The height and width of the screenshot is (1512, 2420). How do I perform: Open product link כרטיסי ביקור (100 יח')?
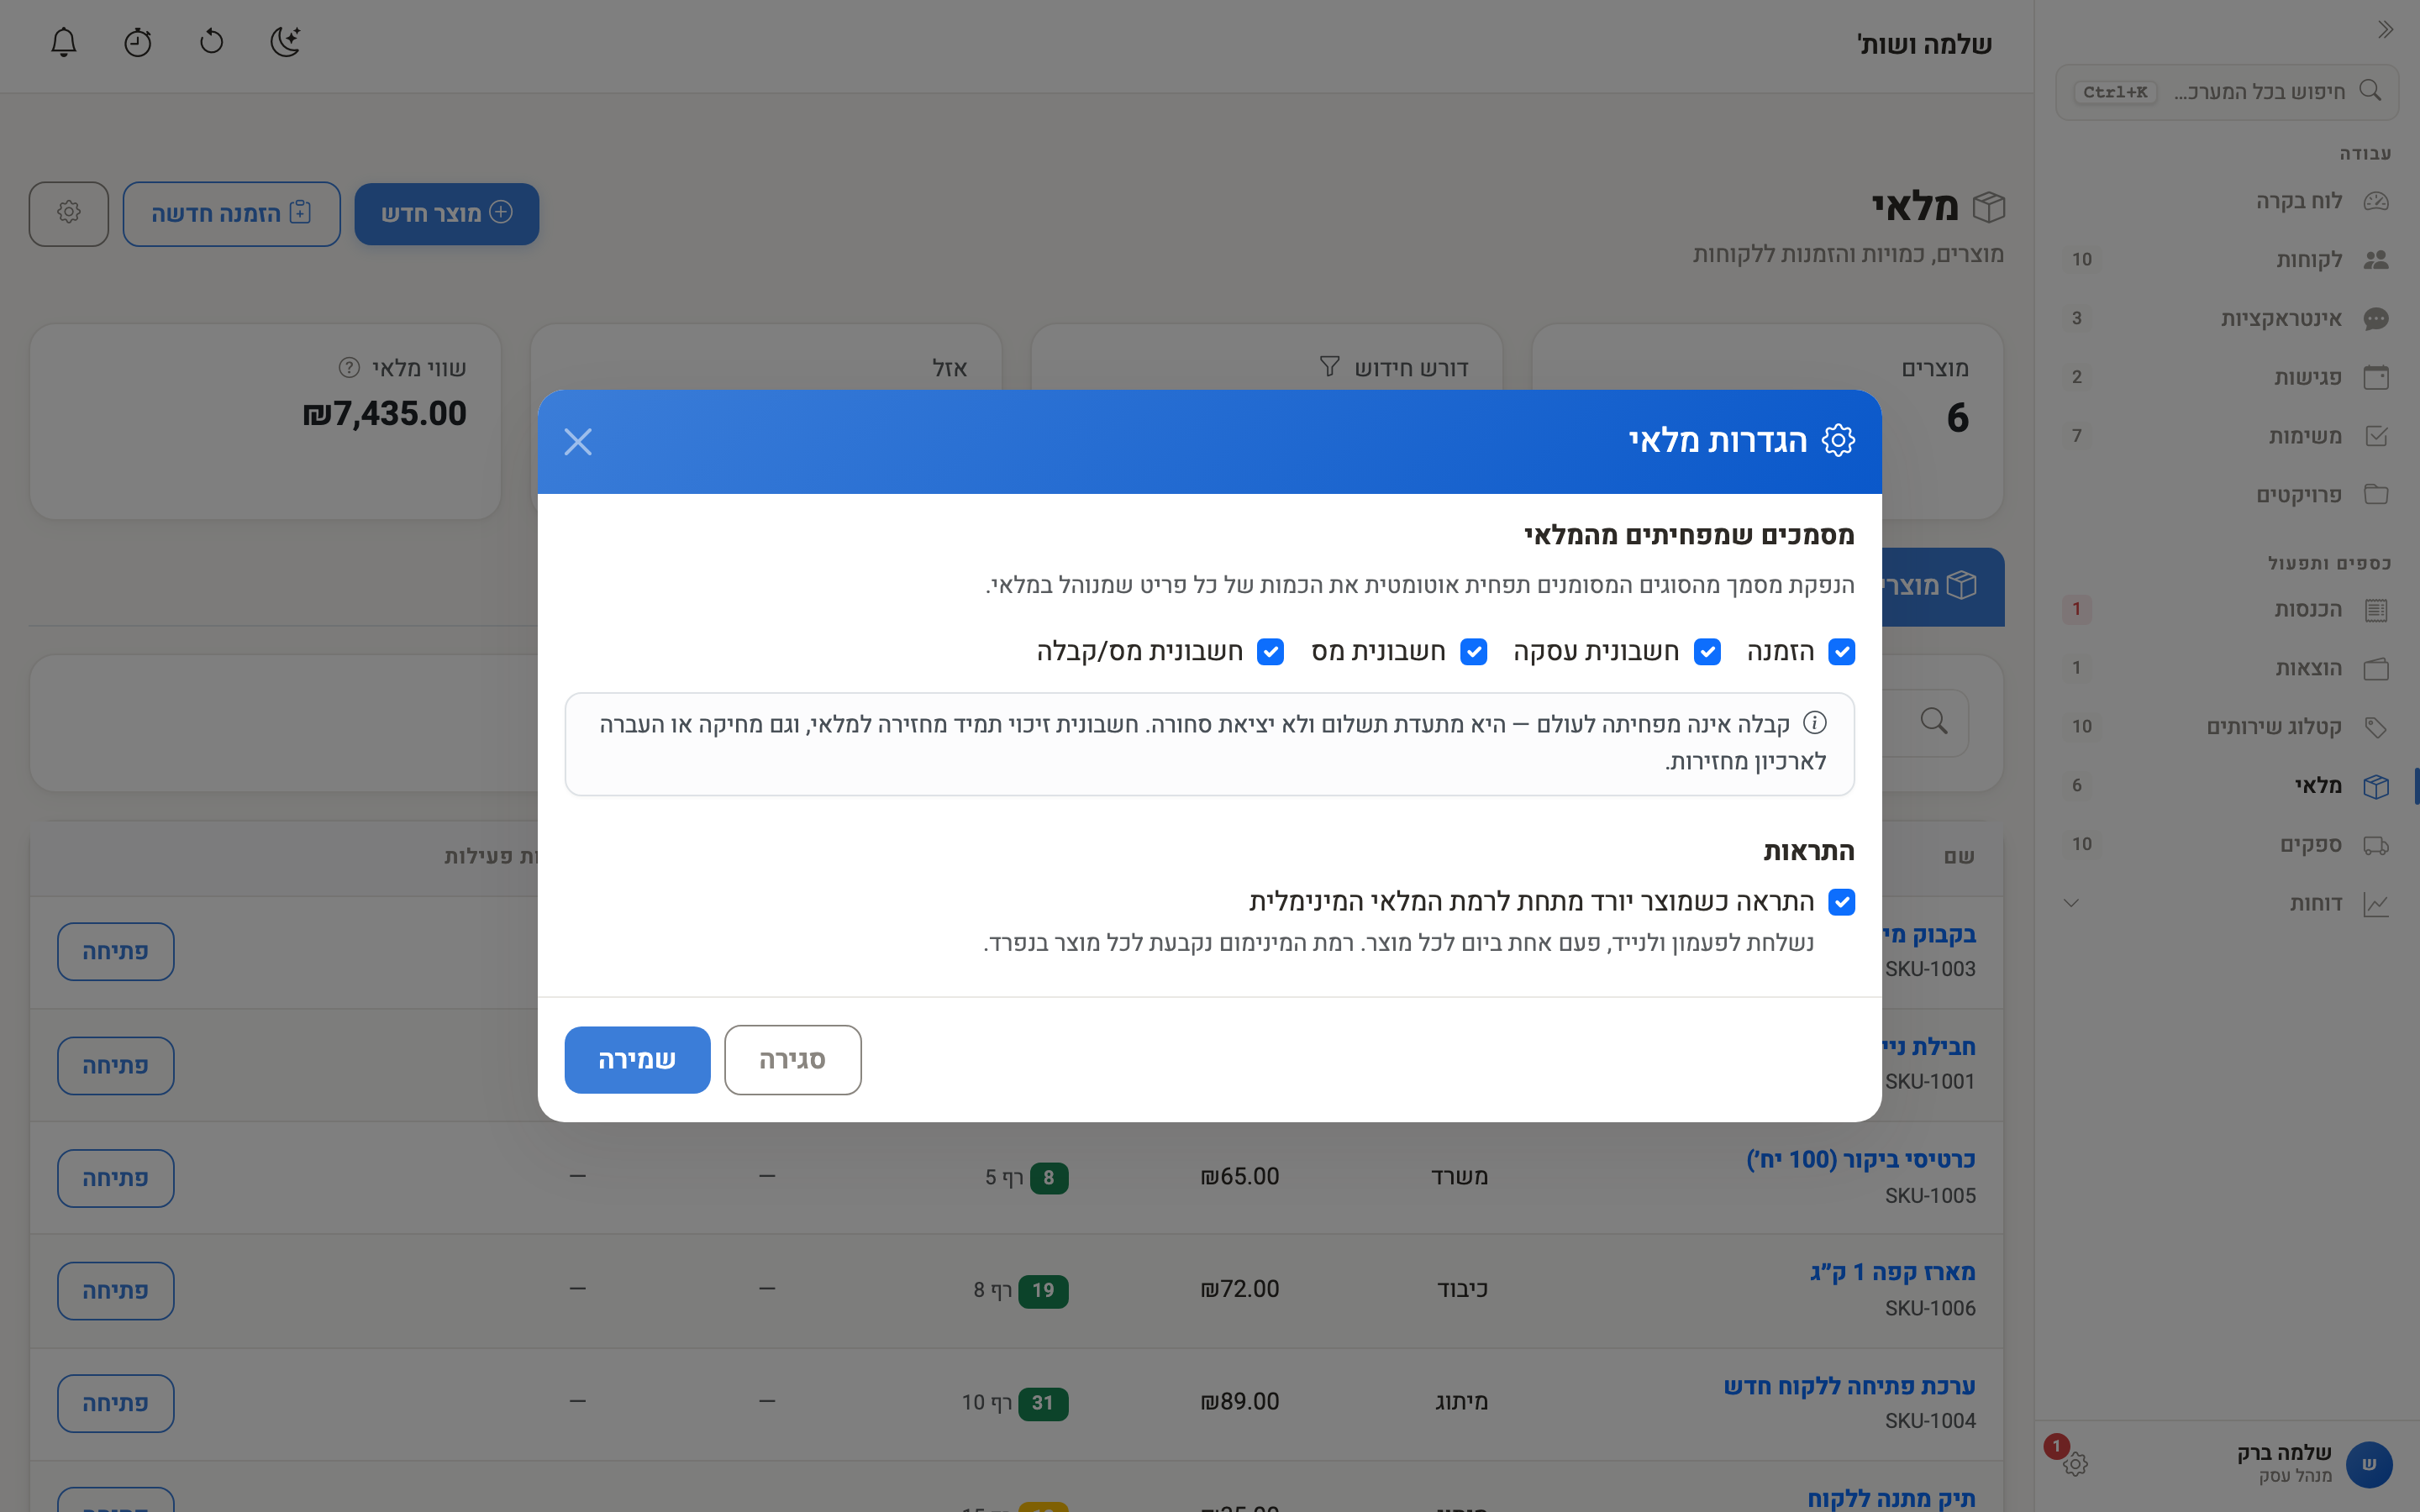click(1861, 1160)
